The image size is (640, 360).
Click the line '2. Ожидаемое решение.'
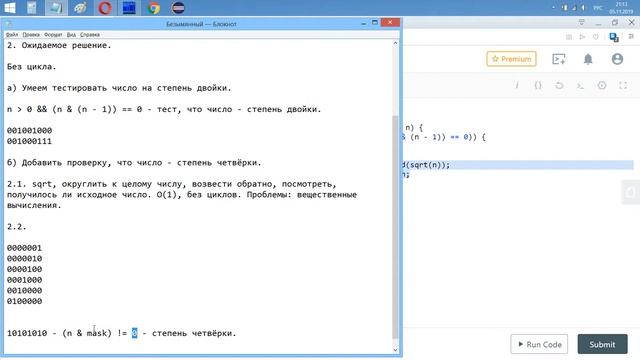[59, 46]
